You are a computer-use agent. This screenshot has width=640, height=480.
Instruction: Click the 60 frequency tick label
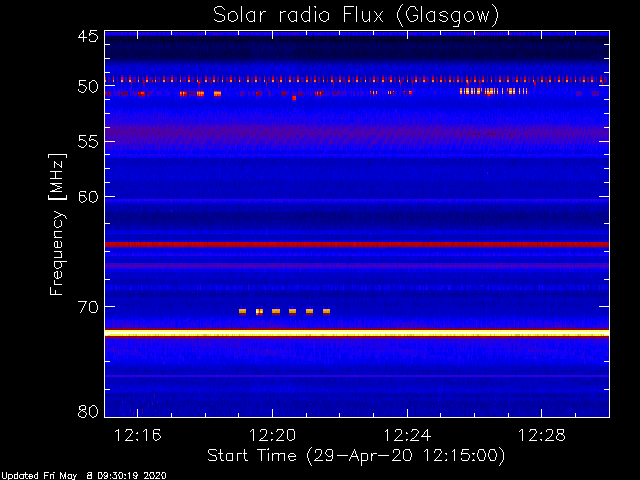88,197
